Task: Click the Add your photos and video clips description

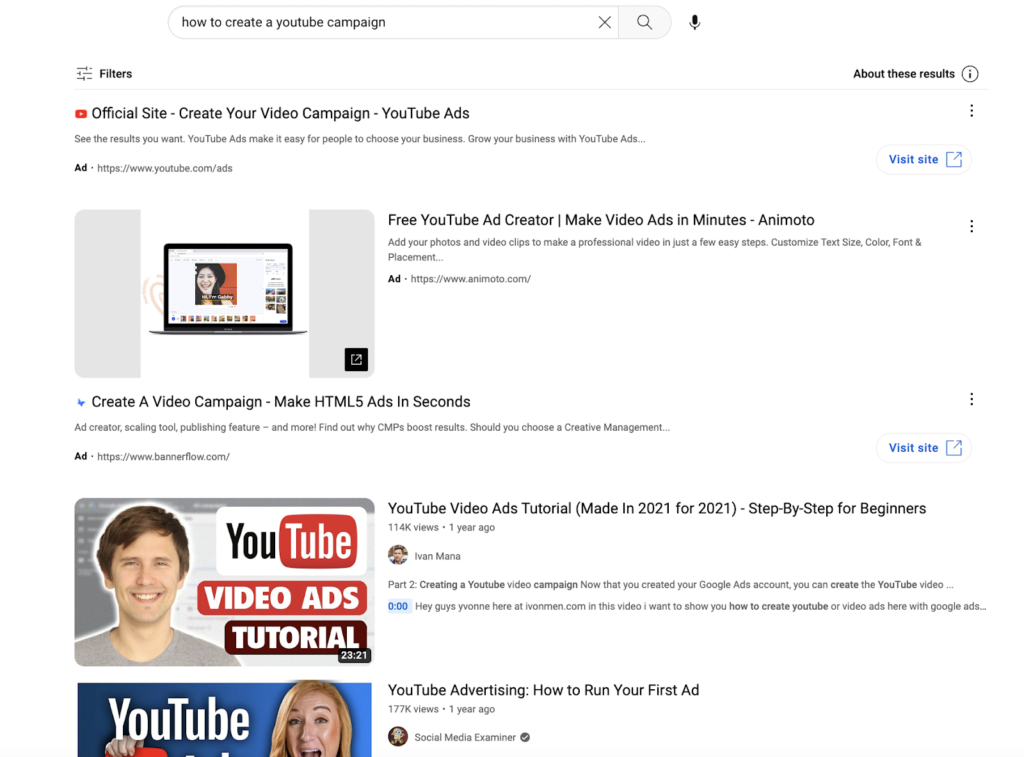Action: click(x=654, y=250)
